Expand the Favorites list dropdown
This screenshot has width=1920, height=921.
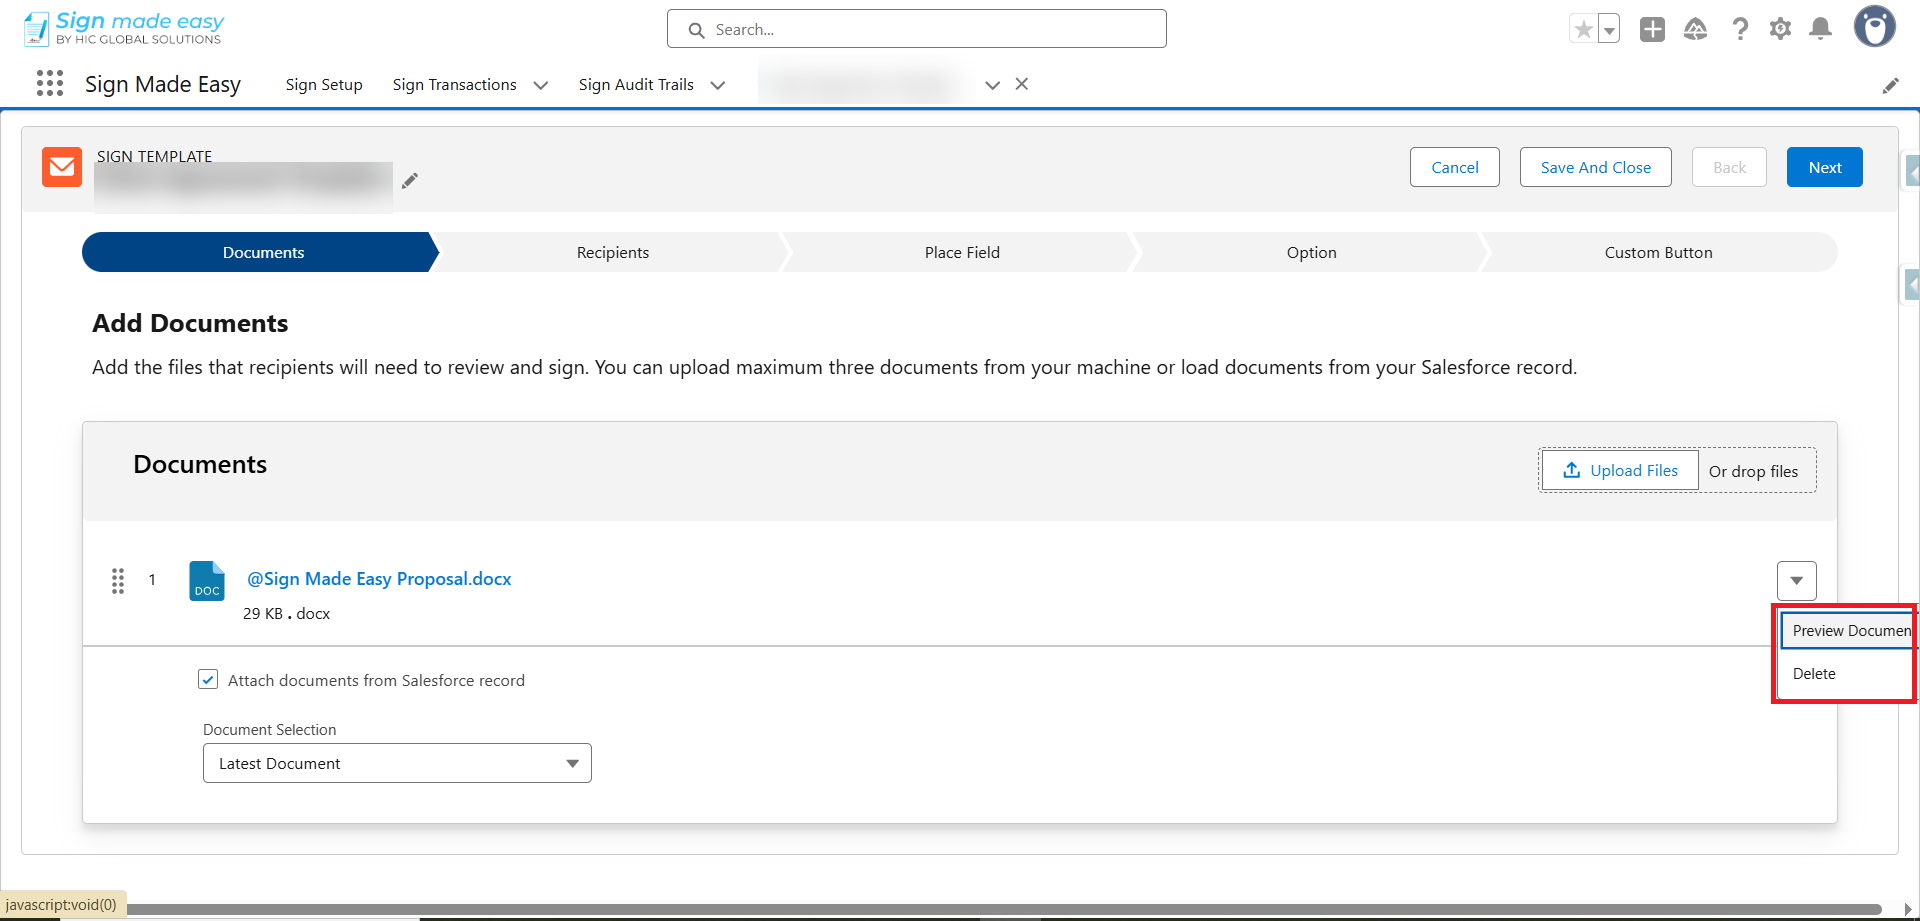(1609, 29)
